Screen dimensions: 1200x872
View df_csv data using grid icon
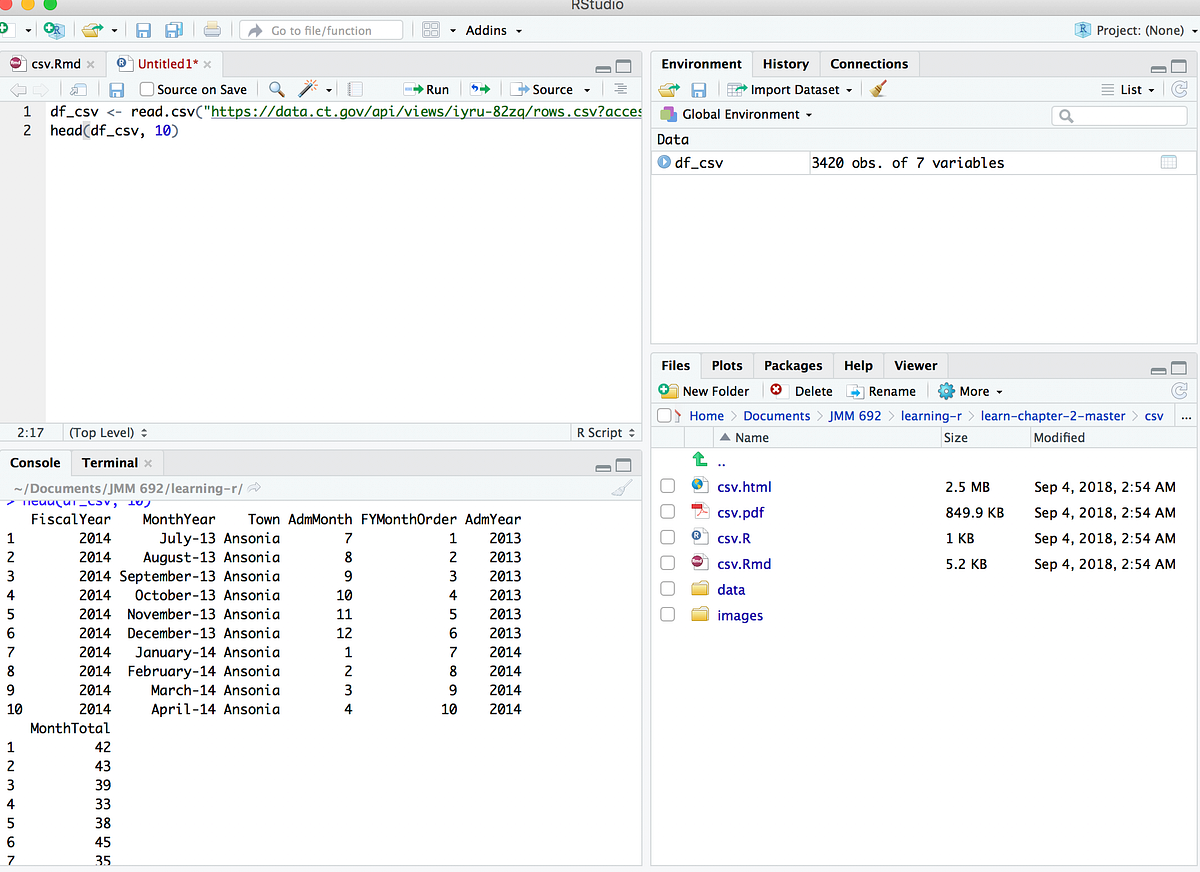[1168, 162]
